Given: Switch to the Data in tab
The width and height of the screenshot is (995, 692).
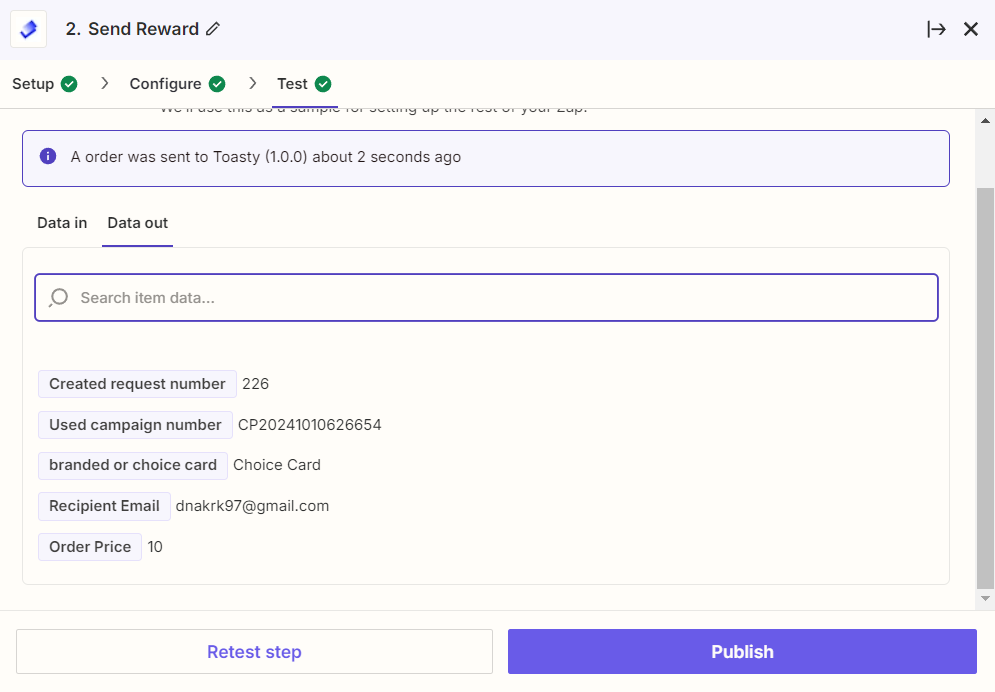Looking at the screenshot, I should click(x=62, y=223).
